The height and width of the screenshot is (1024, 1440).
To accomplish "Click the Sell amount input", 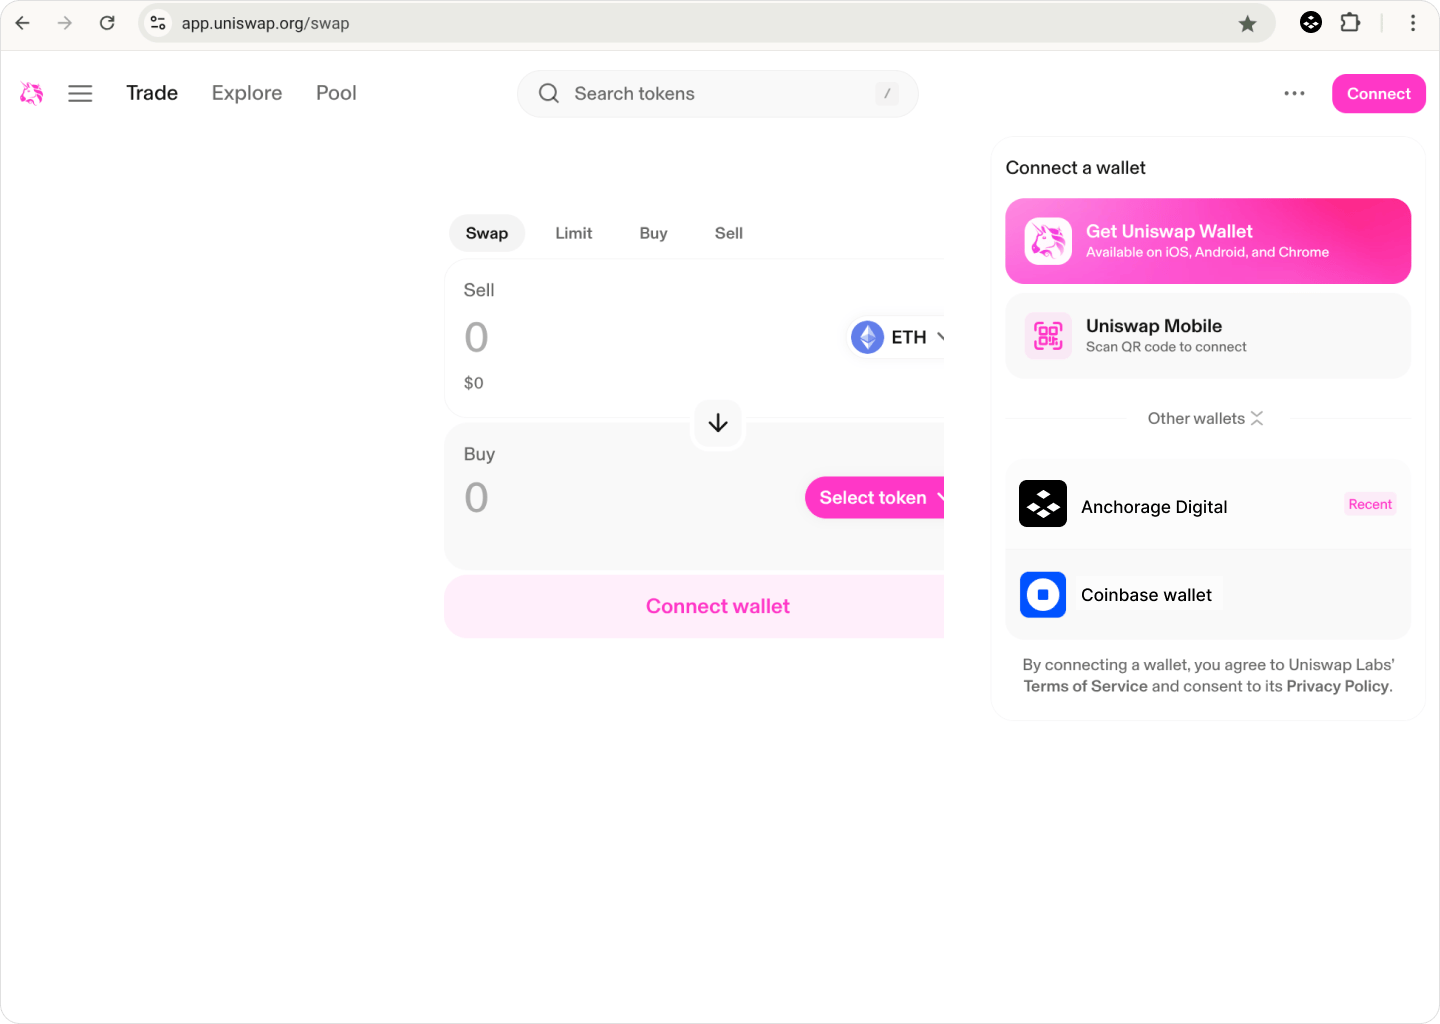I will coord(476,337).
